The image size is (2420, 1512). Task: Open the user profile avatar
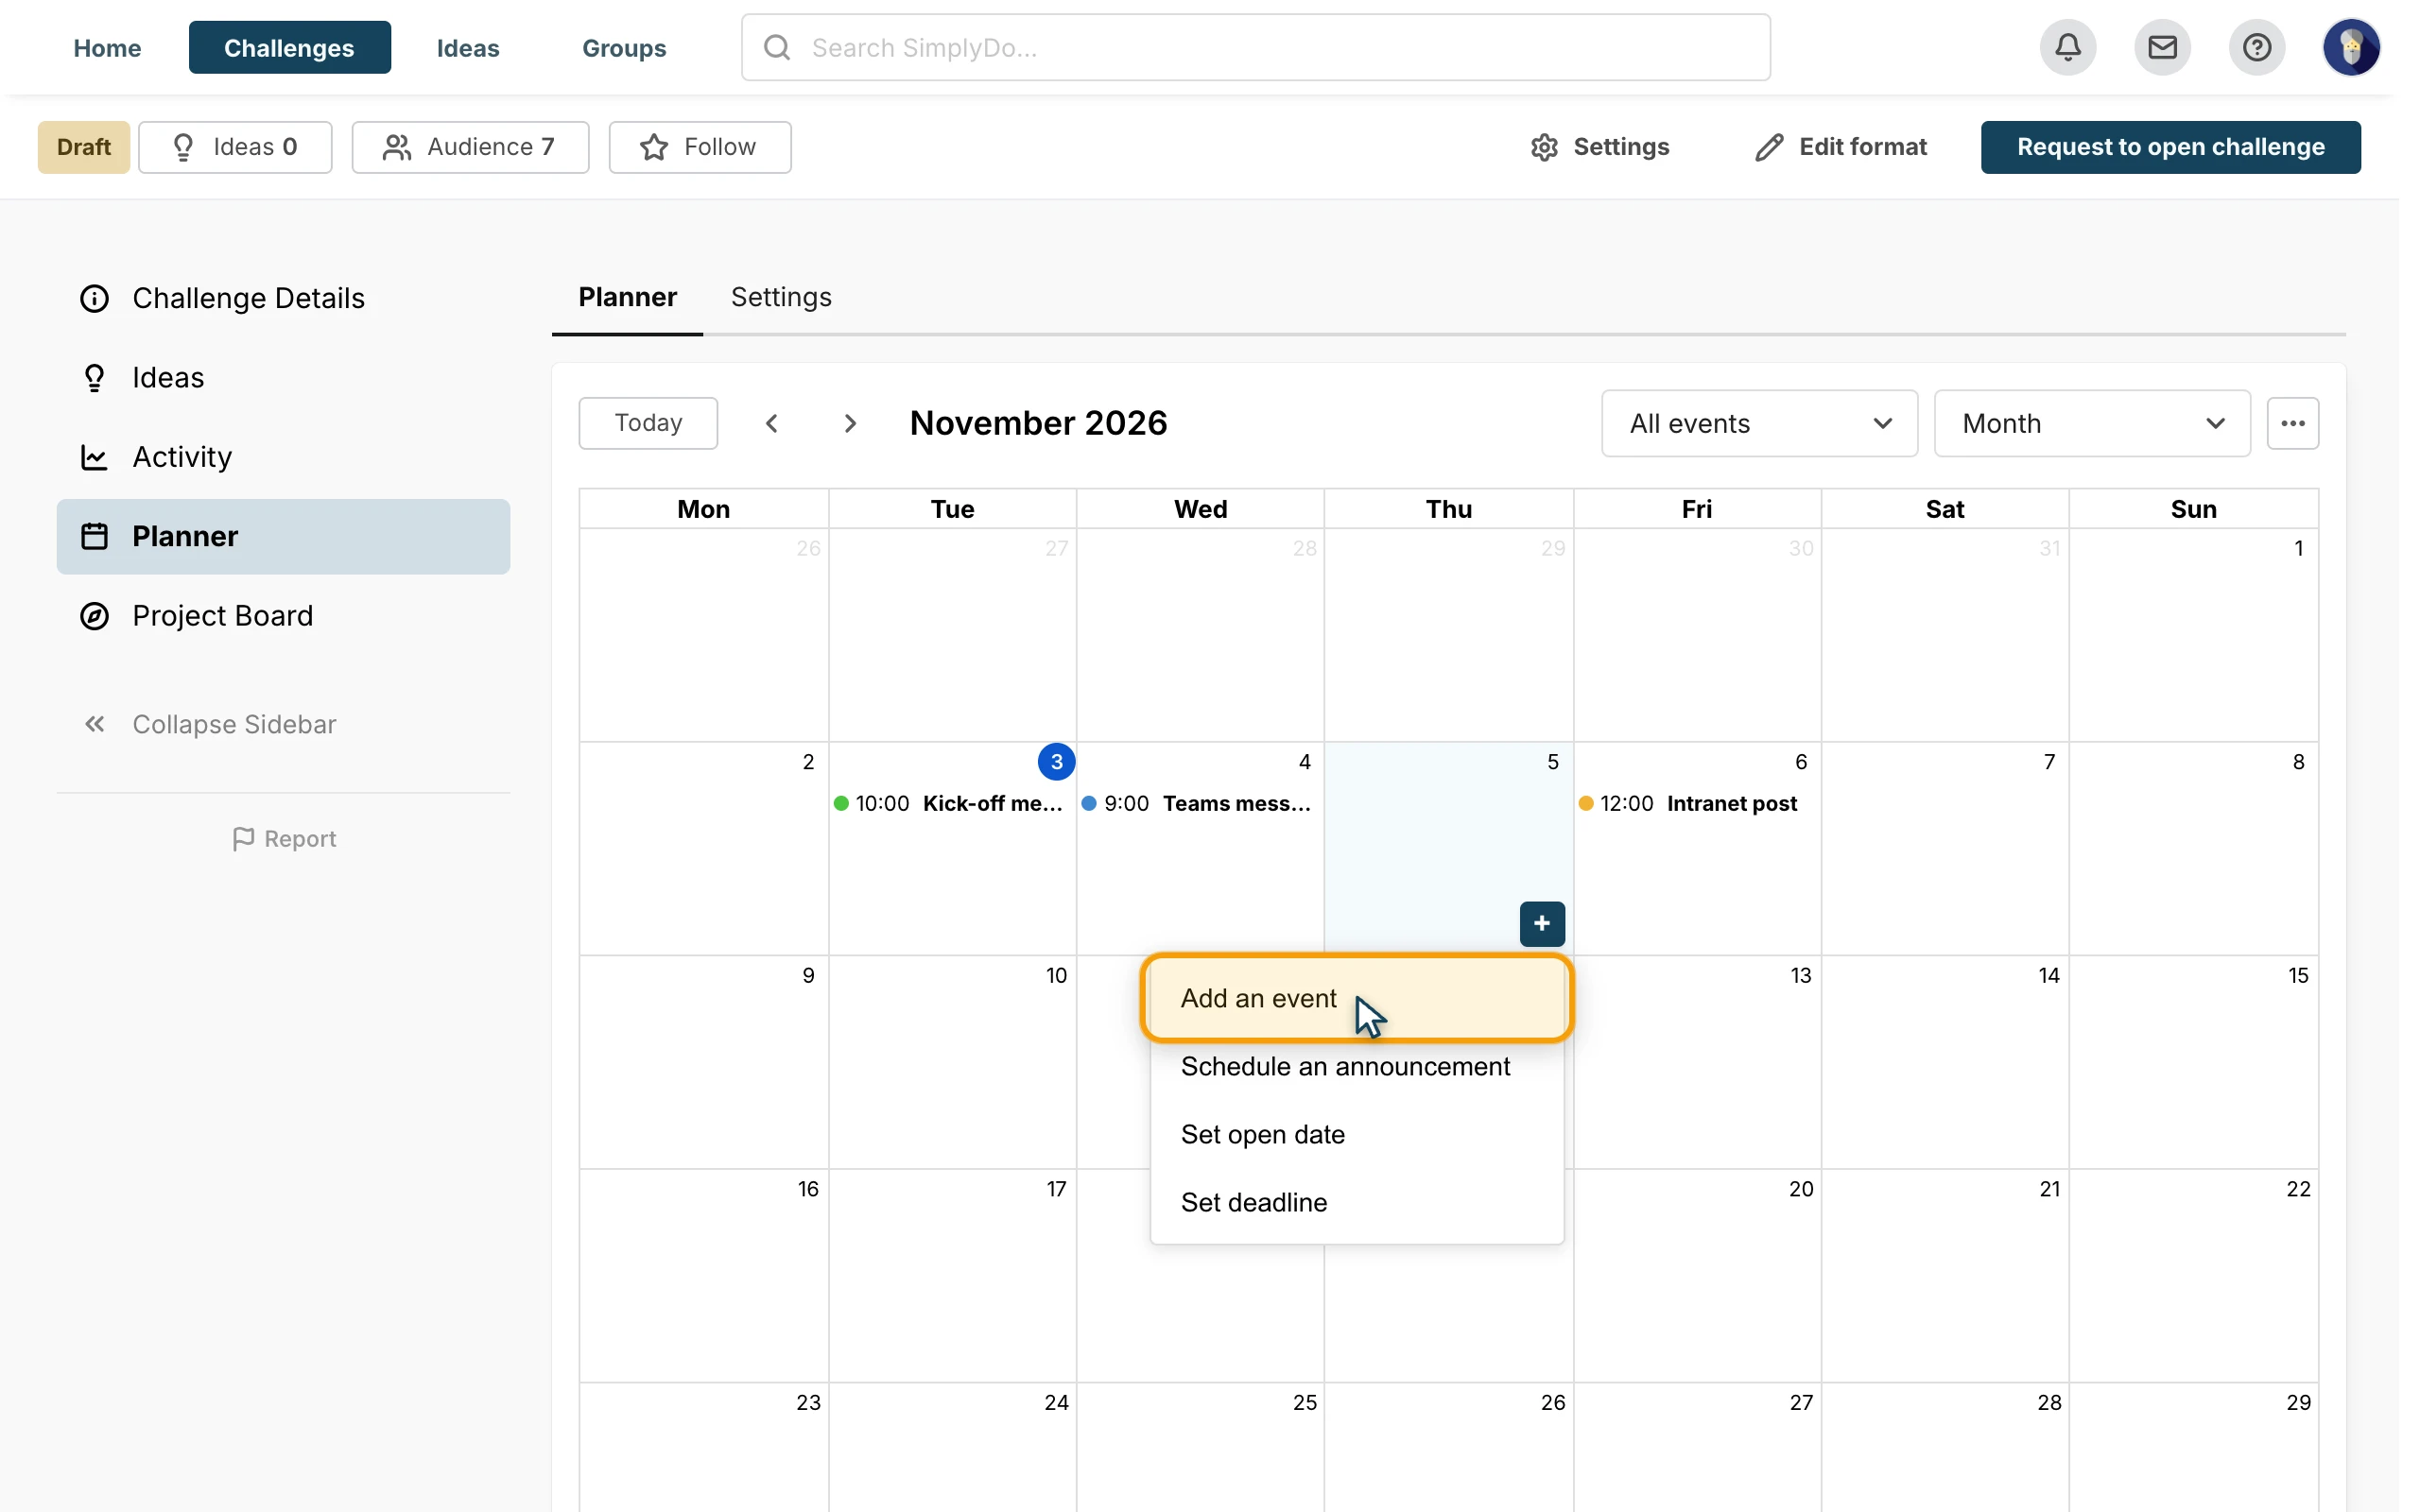tap(2350, 47)
